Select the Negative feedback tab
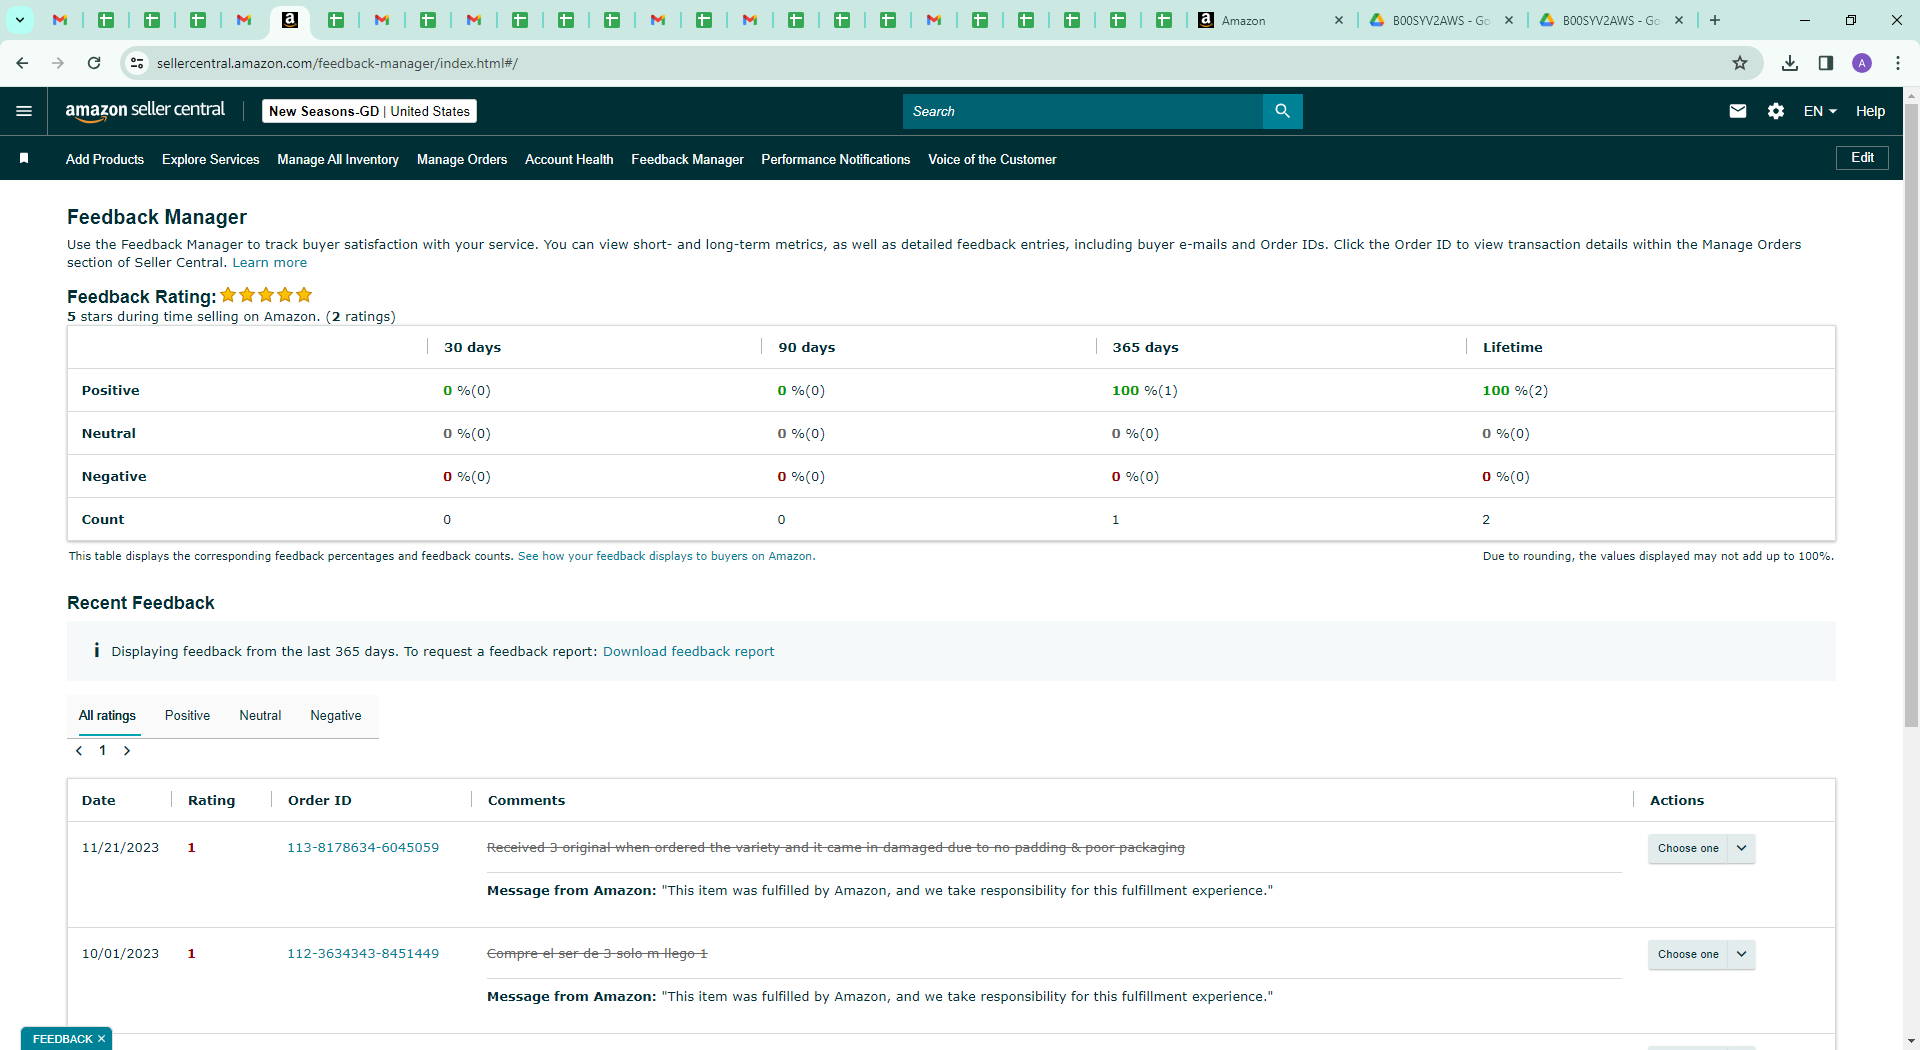Image resolution: width=1920 pixels, height=1050 pixels. click(x=336, y=716)
